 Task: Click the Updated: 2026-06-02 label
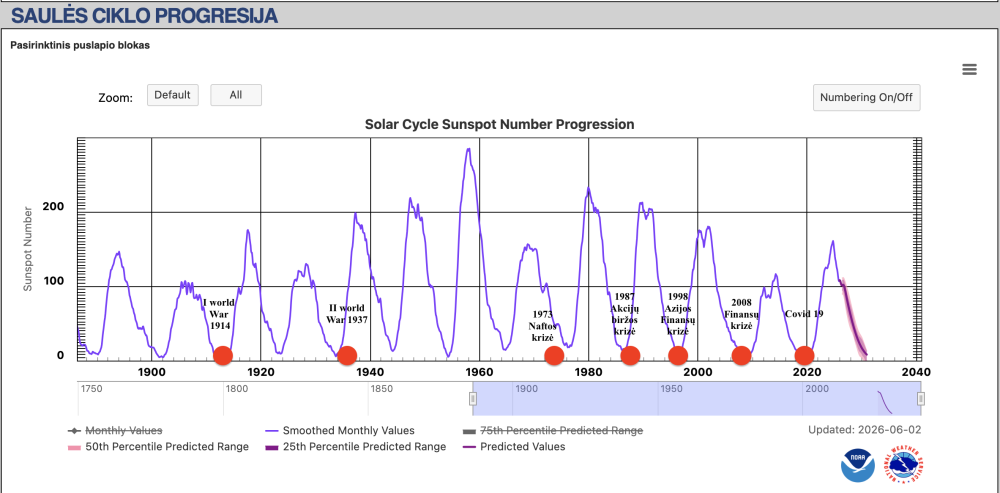click(864, 430)
